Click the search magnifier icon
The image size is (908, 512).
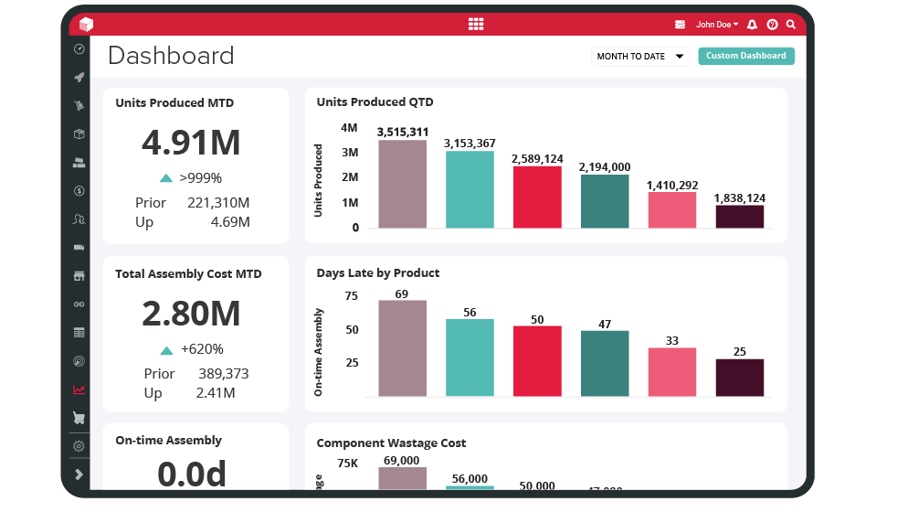791,24
